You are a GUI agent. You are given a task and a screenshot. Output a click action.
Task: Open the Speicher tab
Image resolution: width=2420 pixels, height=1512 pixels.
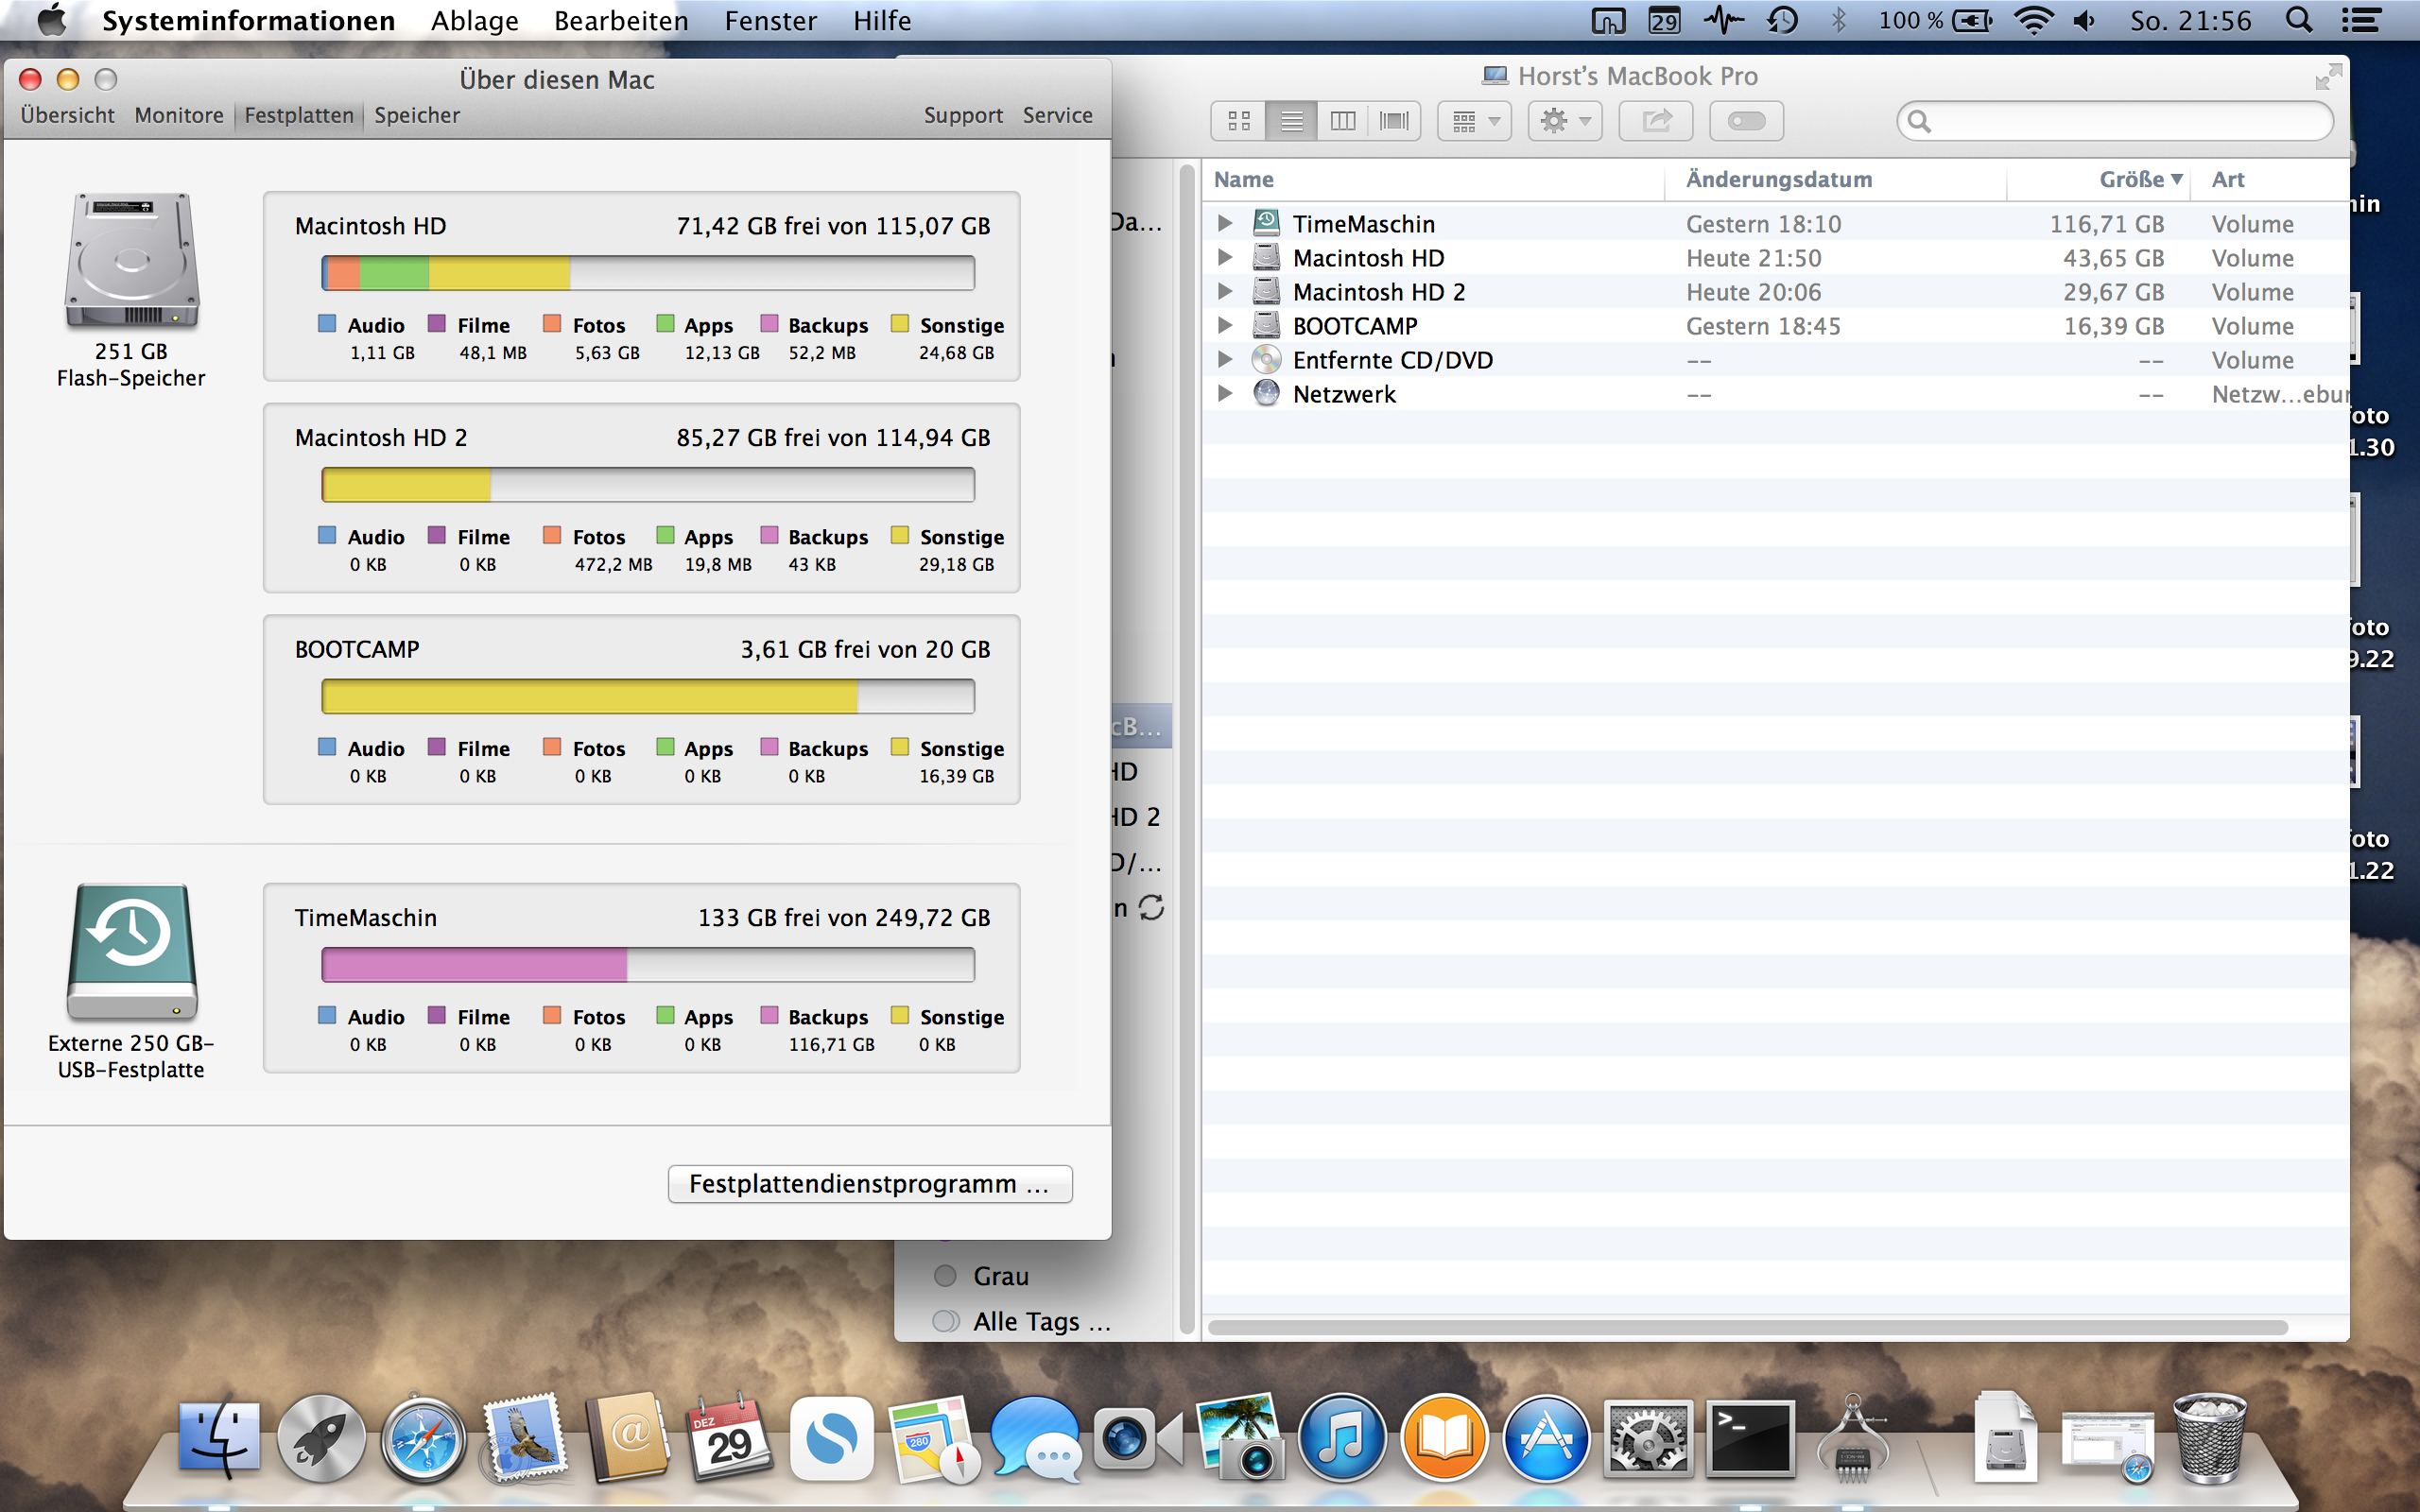click(417, 115)
